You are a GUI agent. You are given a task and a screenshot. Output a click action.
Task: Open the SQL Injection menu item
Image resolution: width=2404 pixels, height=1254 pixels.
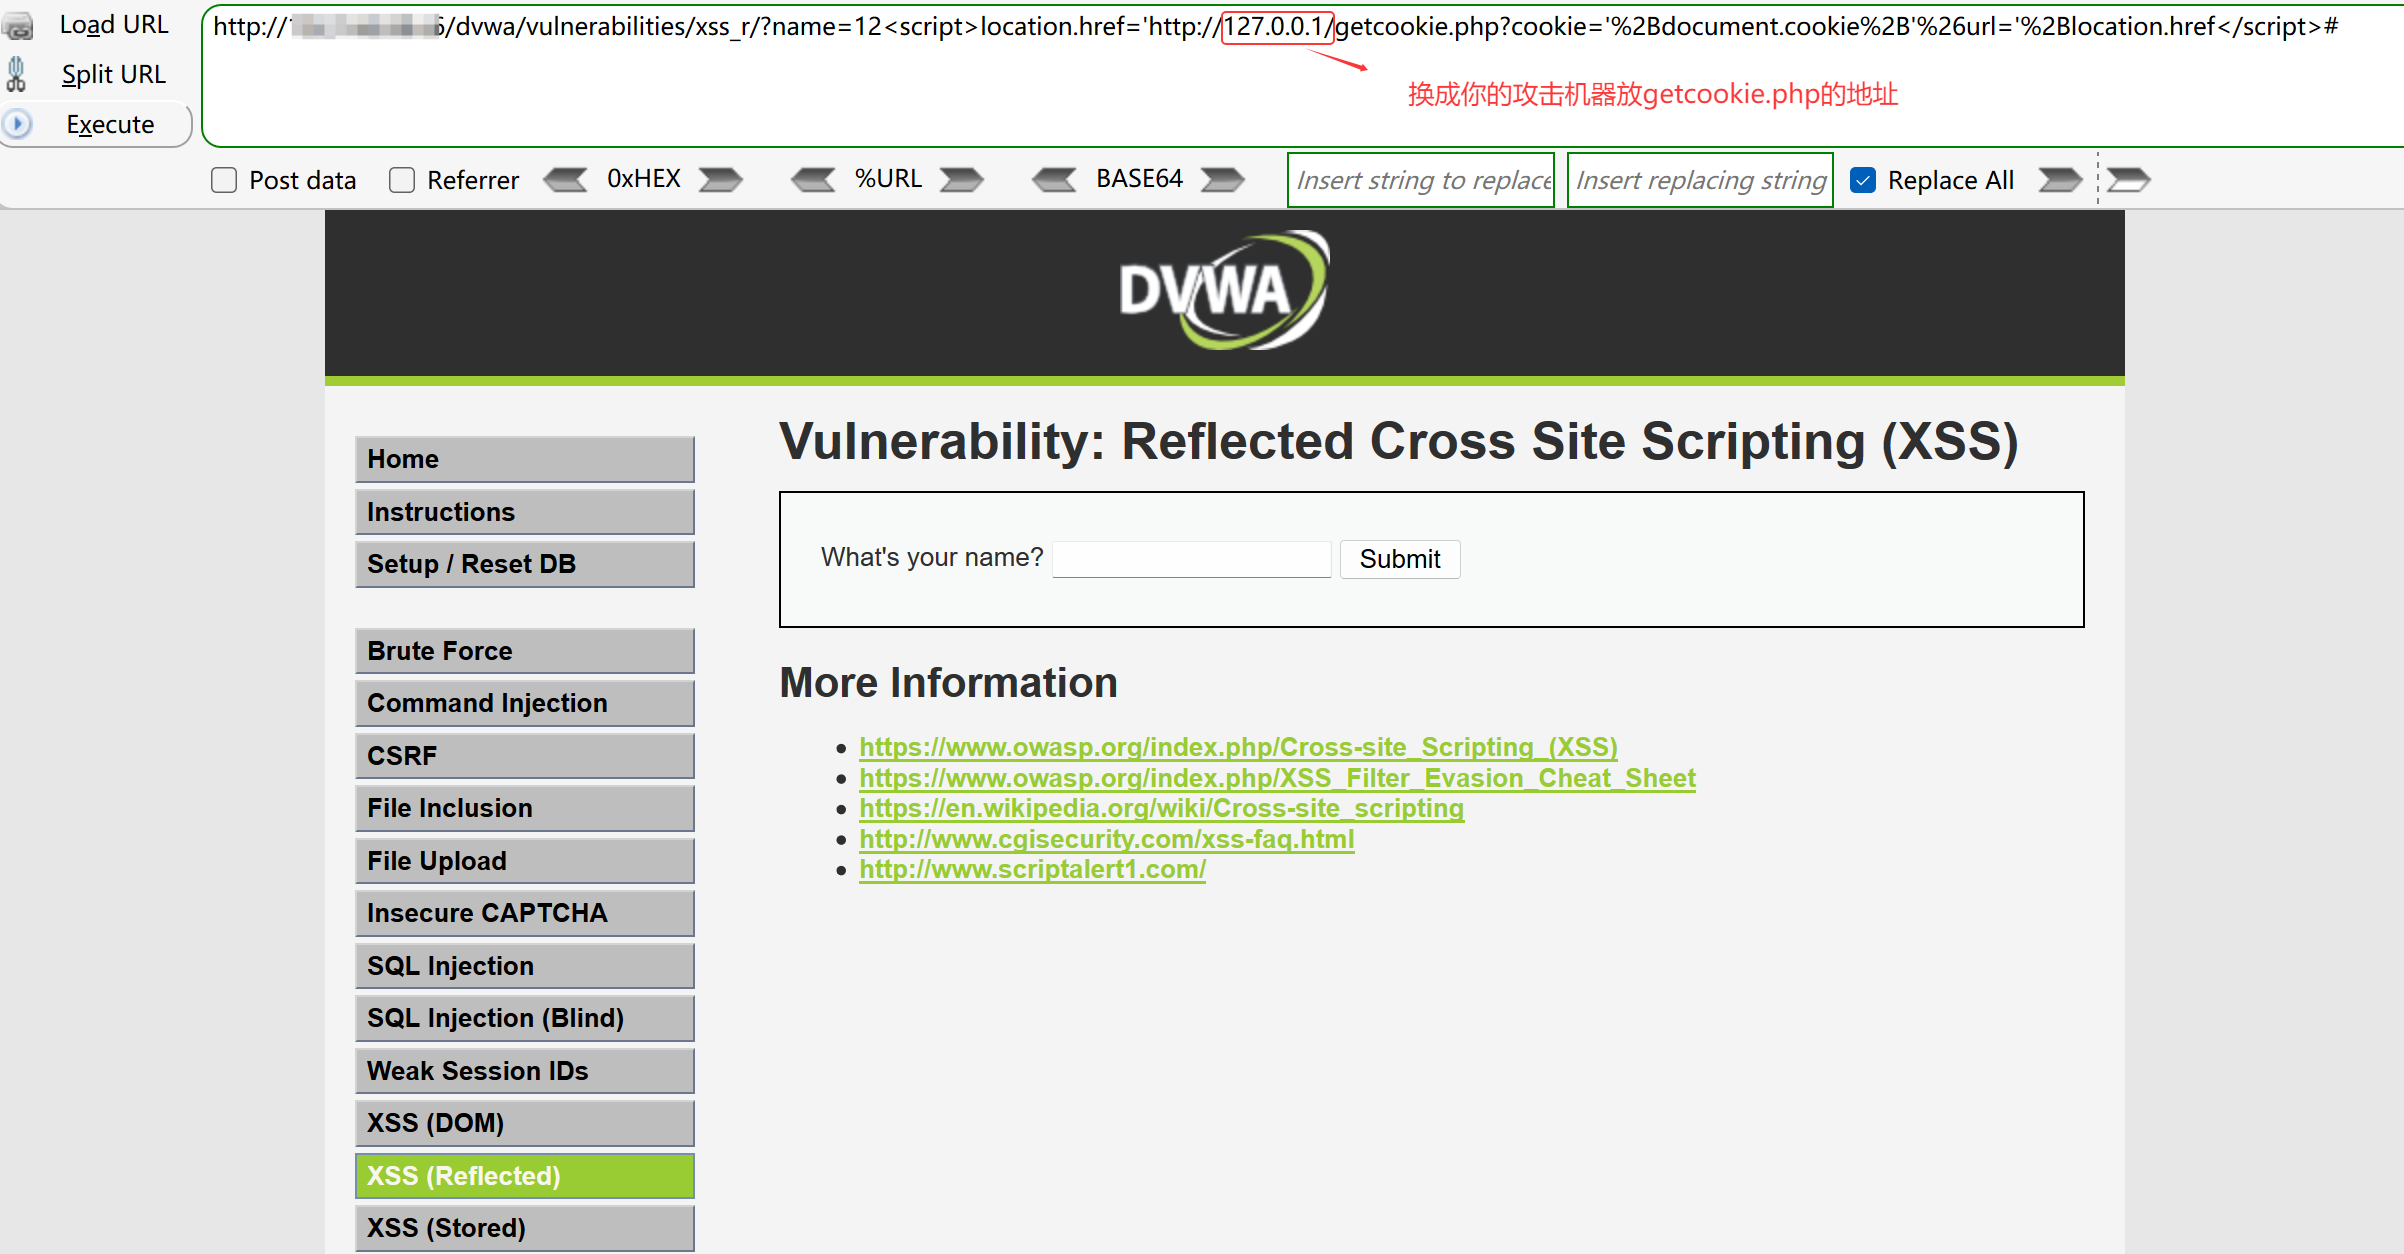[x=524, y=966]
